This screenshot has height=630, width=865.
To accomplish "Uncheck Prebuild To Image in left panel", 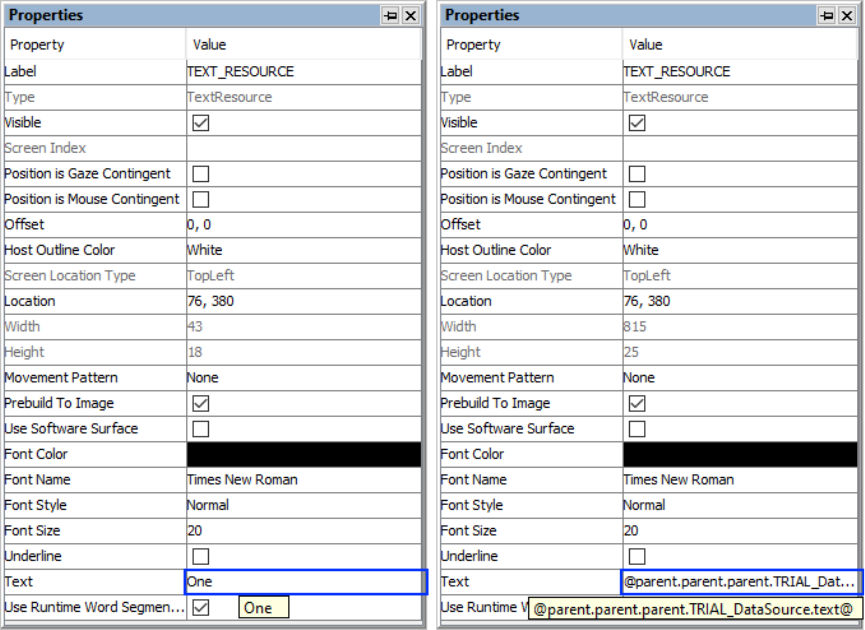I will pyautogui.click(x=201, y=403).
